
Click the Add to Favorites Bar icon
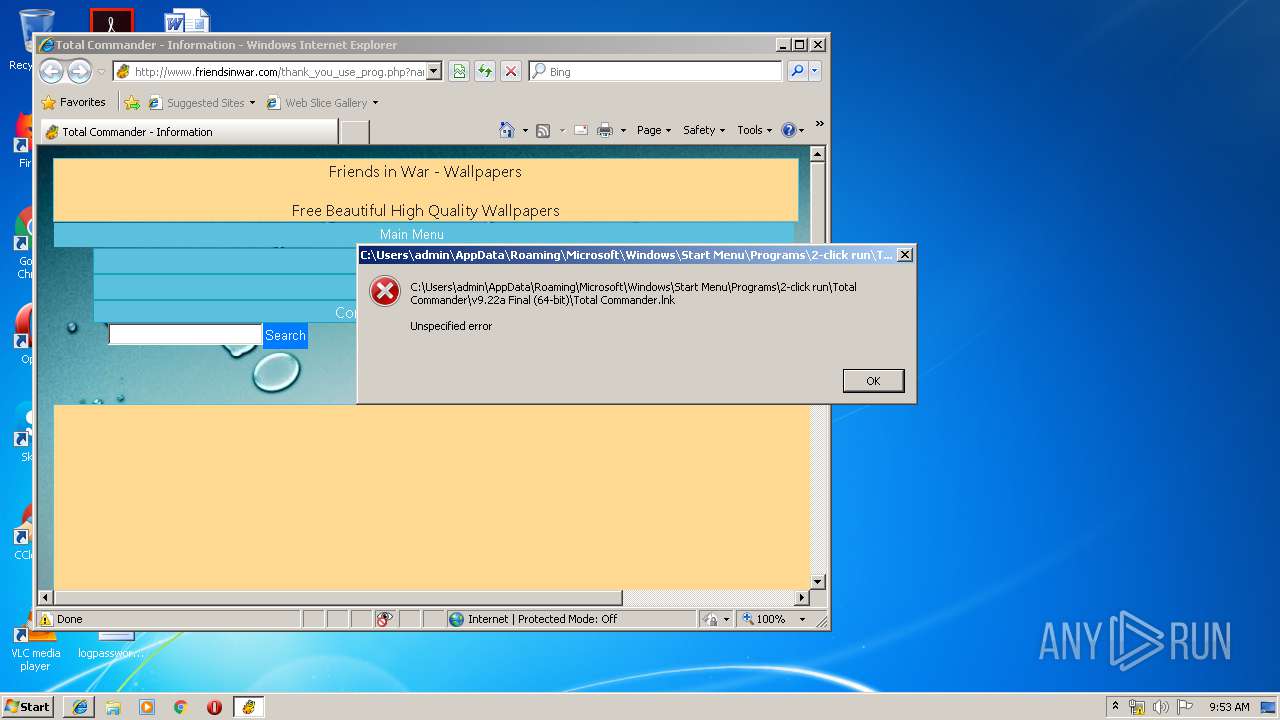pos(132,102)
